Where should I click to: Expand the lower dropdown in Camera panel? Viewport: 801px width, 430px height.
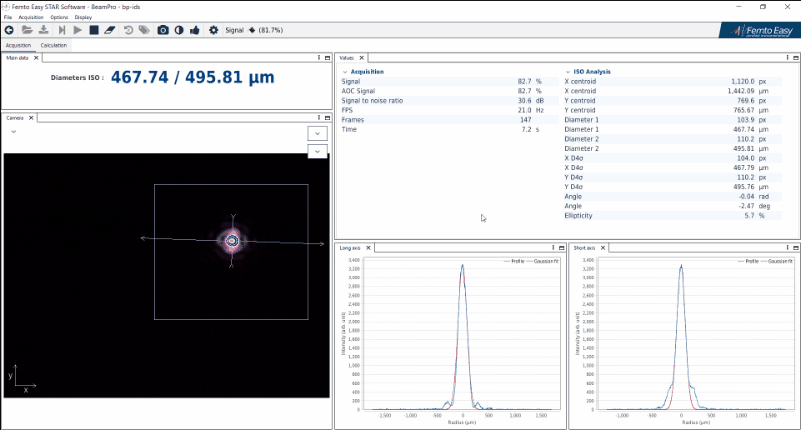pyautogui.click(x=317, y=151)
